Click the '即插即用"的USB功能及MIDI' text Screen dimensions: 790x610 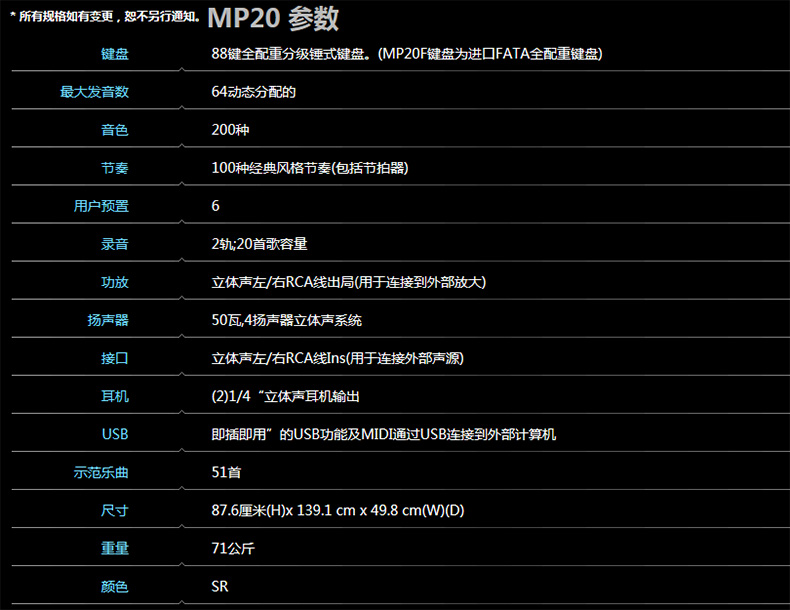point(300,434)
